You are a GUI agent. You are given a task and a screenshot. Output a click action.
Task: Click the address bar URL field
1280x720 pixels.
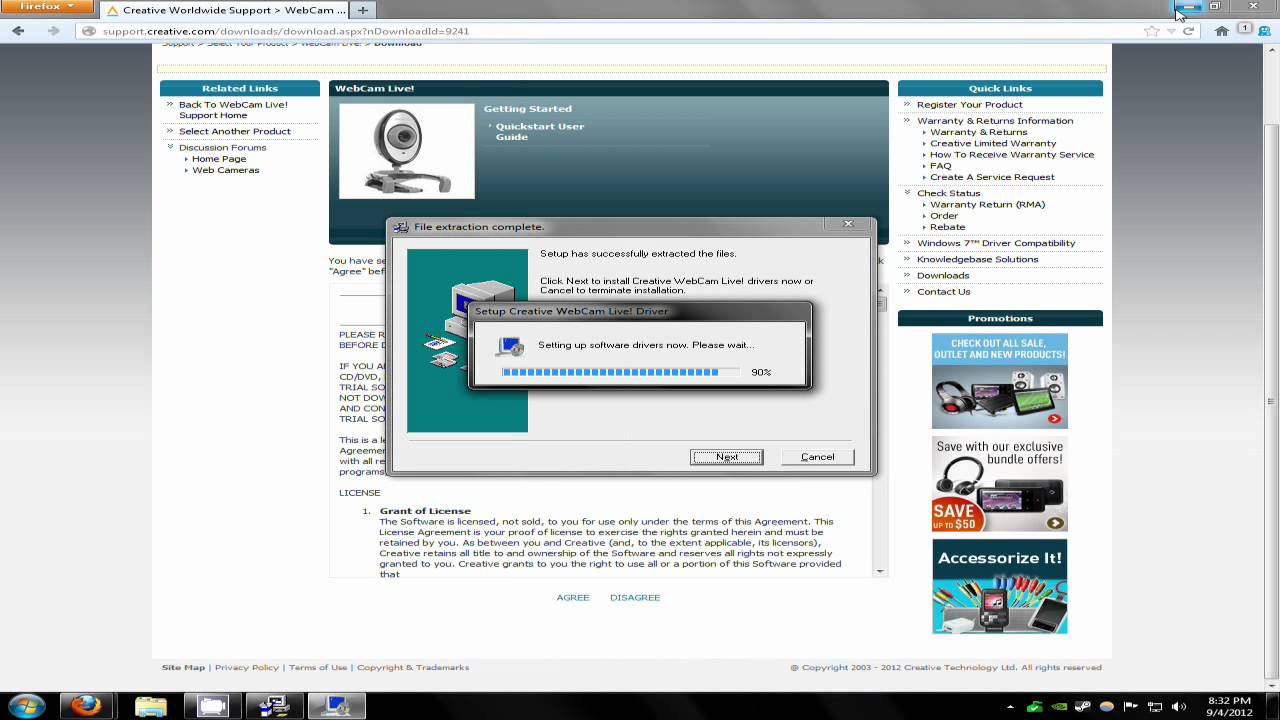(610, 31)
